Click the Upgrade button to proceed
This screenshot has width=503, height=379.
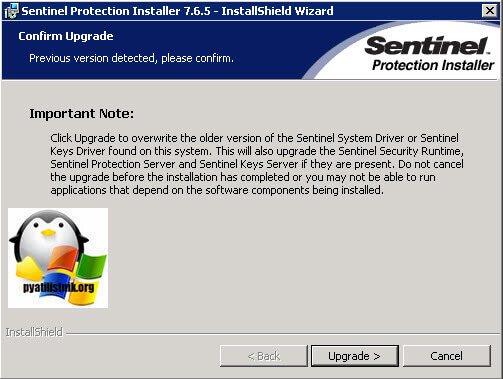point(355,356)
